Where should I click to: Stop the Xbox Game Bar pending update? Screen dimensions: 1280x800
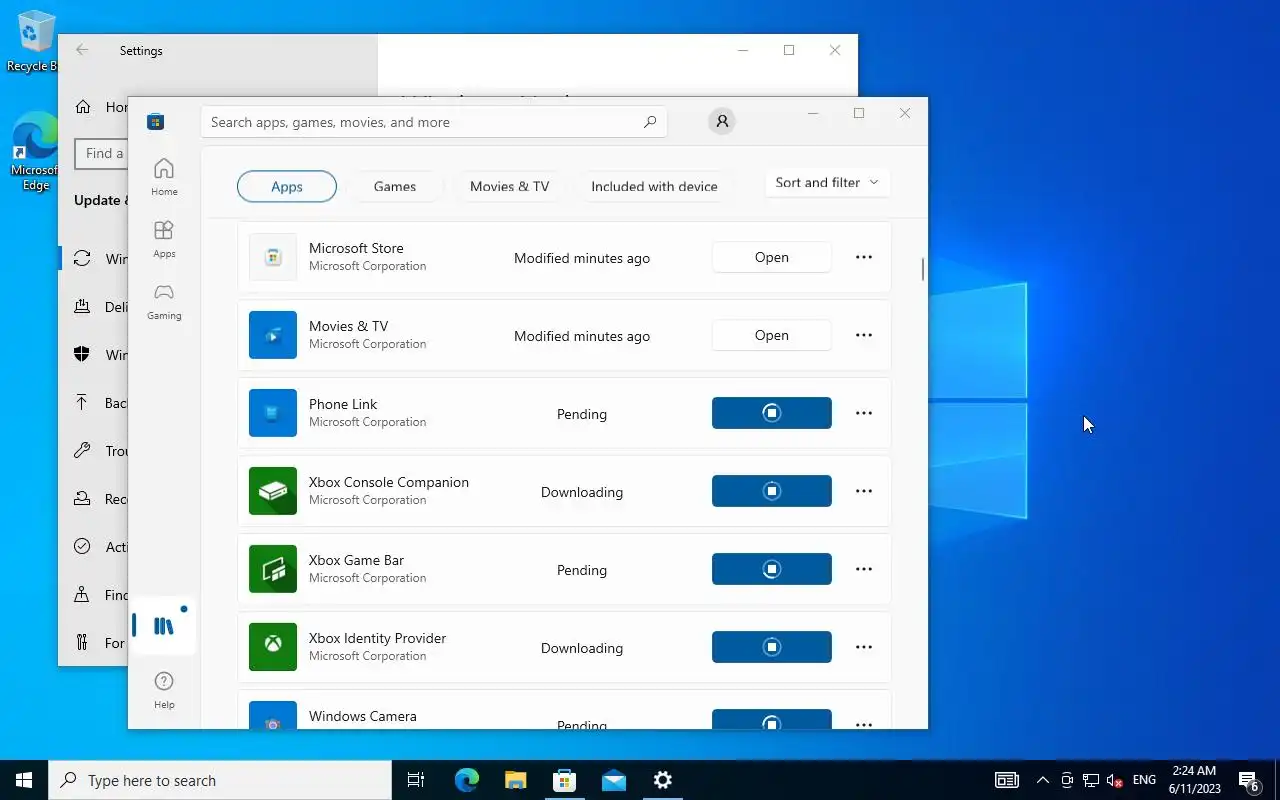pyautogui.click(x=772, y=569)
